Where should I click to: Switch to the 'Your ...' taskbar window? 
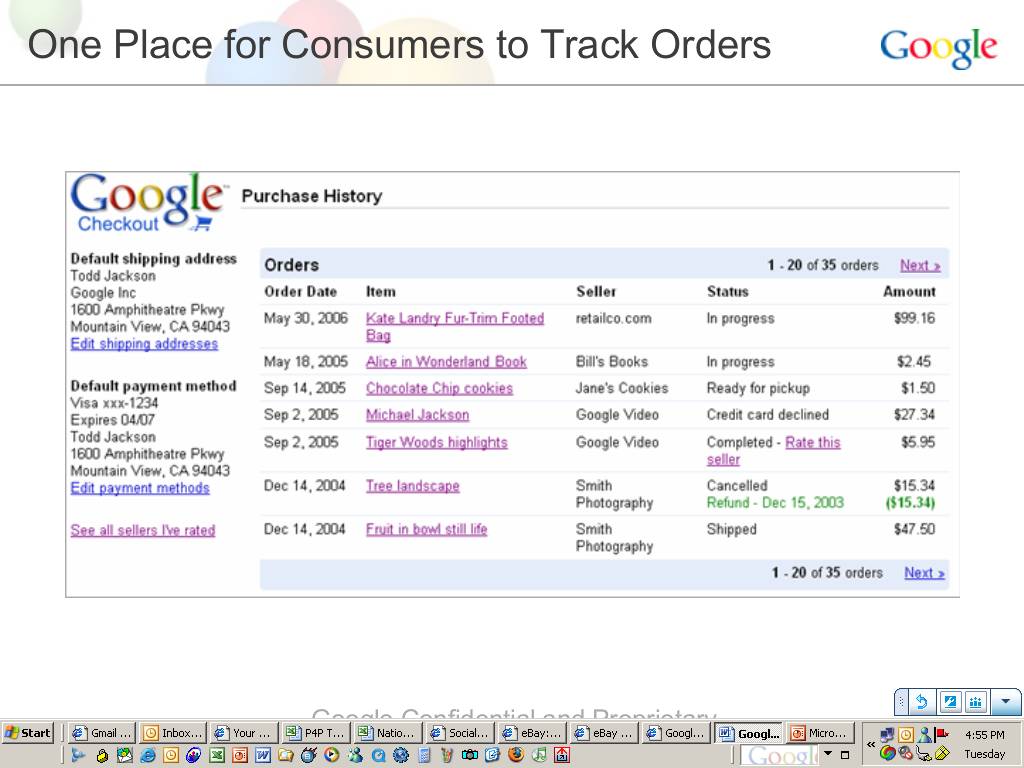245,733
